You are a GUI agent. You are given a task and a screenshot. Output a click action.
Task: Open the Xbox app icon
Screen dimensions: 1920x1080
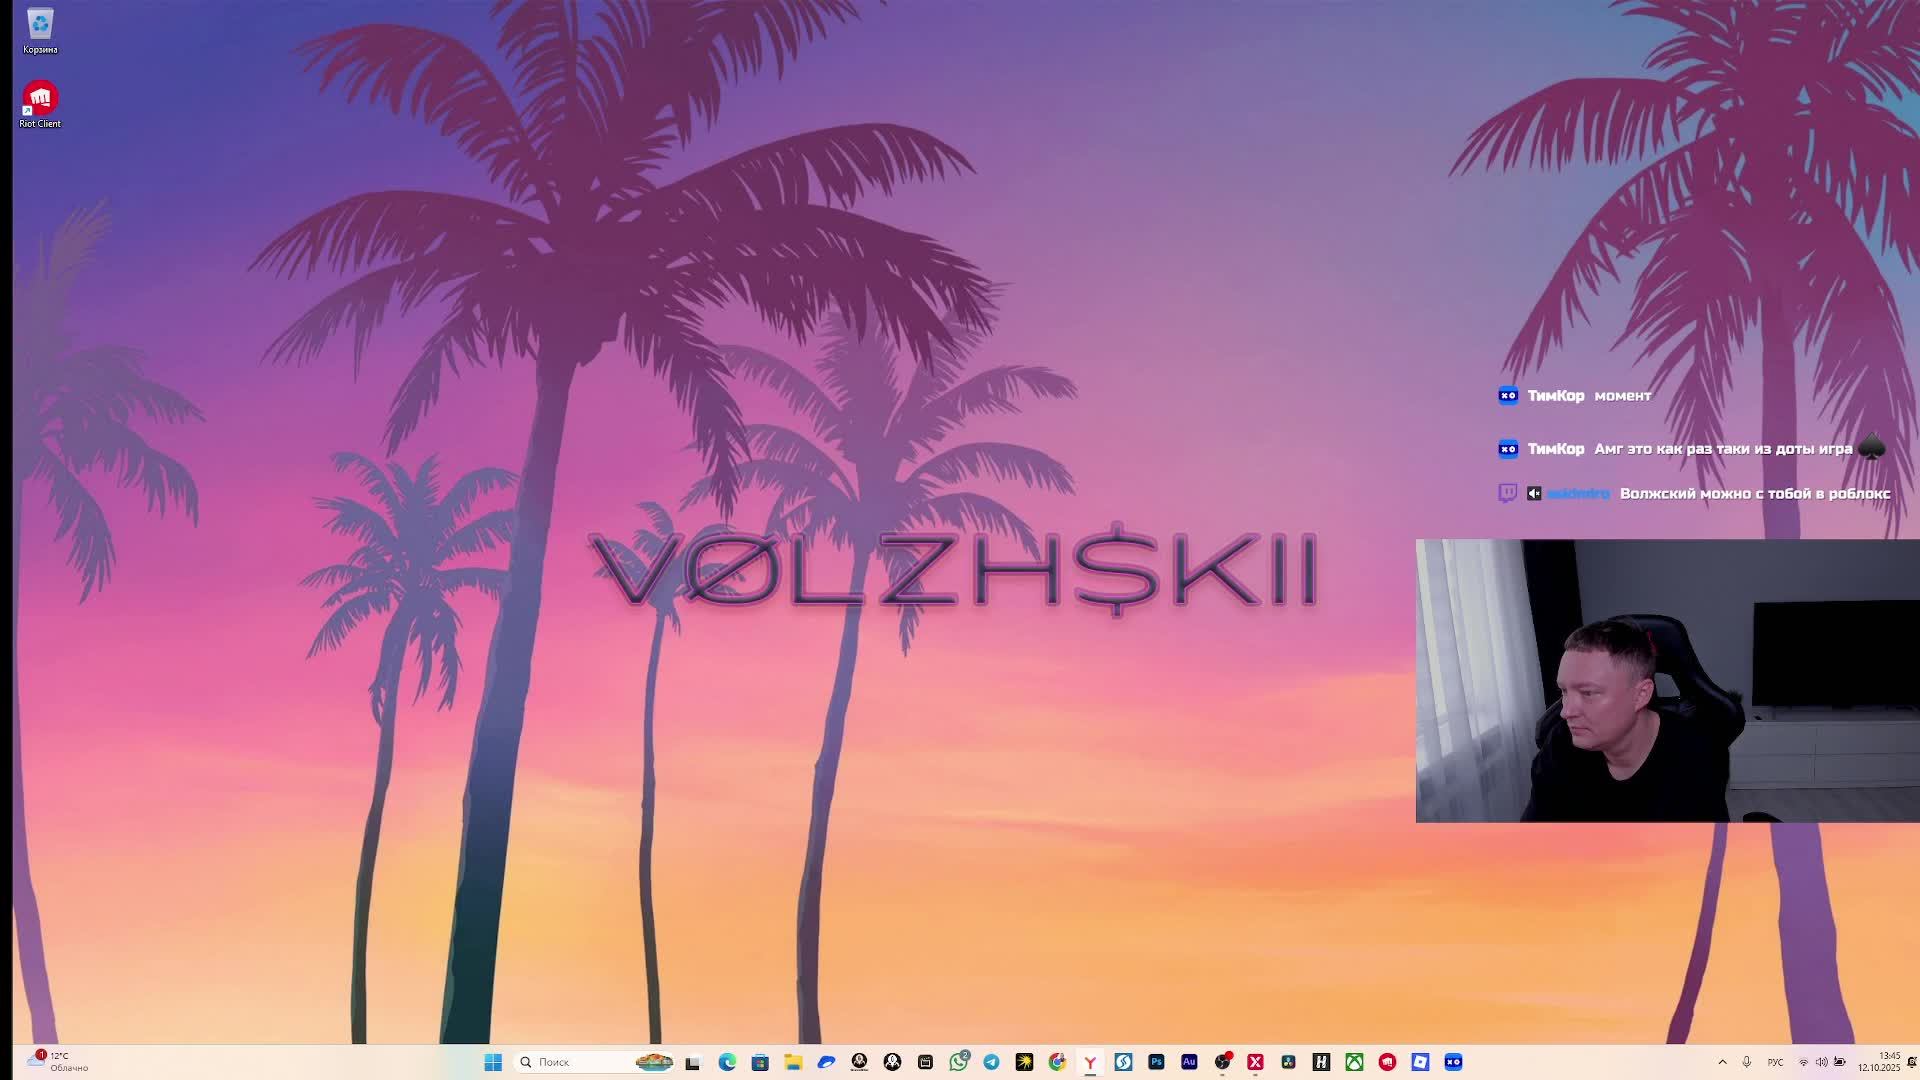click(1354, 1062)
